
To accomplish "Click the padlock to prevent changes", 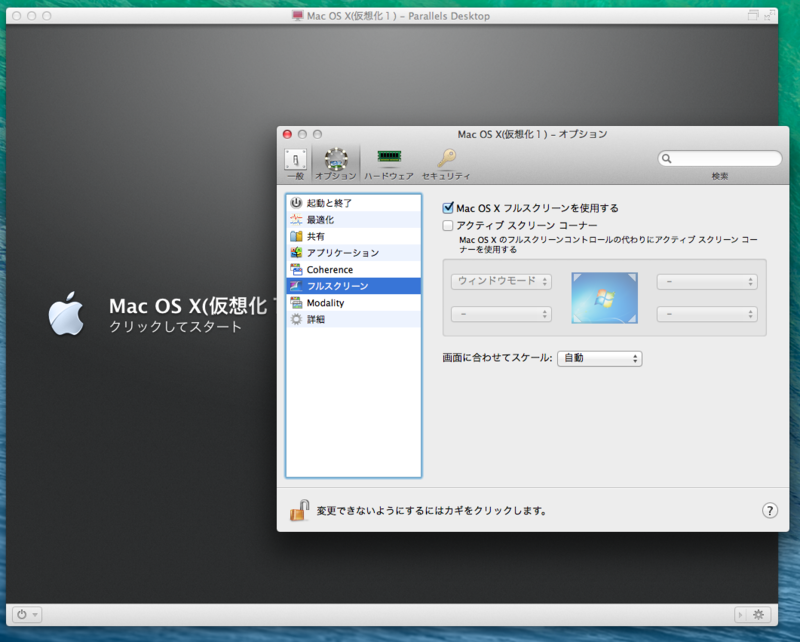I will 299,510.
